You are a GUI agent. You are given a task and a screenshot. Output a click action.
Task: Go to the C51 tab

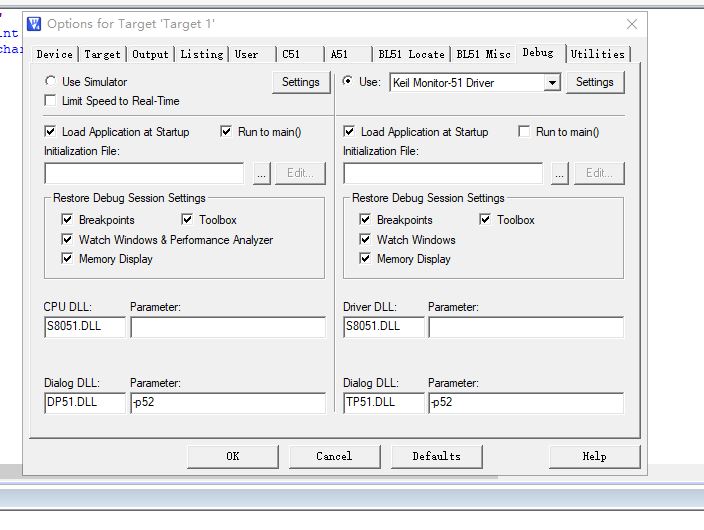tap(300, 54)
